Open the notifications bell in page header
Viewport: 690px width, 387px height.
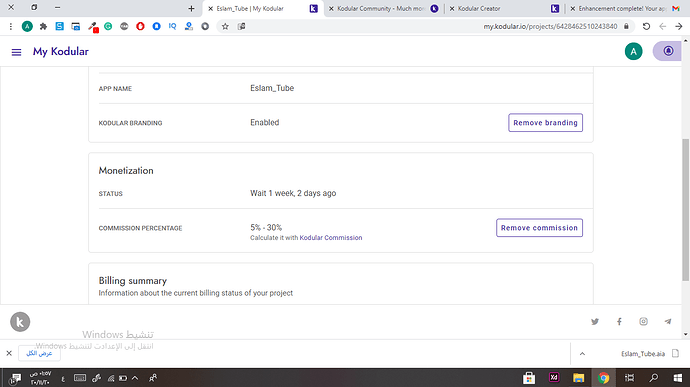(668, 51)
